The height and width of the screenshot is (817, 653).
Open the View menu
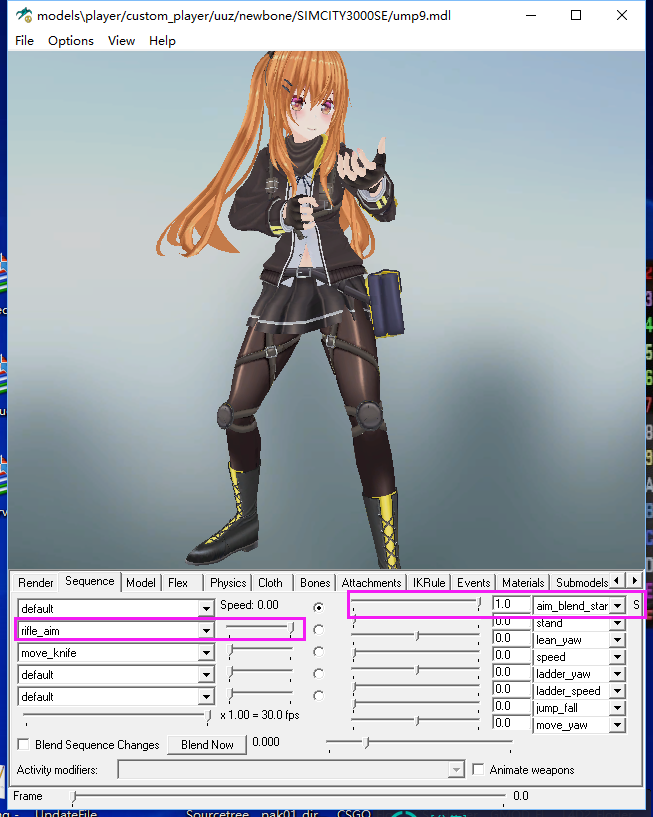(121, 41)
